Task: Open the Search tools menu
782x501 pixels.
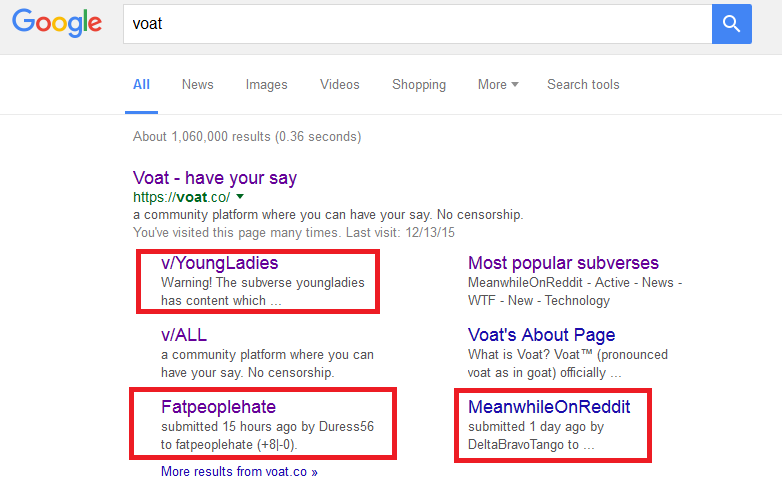Action: (x=583, y=85)
